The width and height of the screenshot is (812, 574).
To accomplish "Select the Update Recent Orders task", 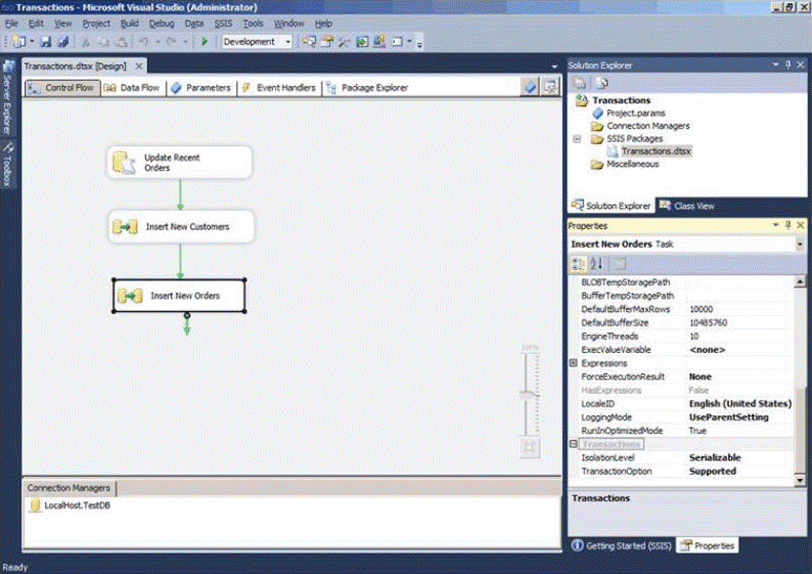I will (x=180, y=162).
